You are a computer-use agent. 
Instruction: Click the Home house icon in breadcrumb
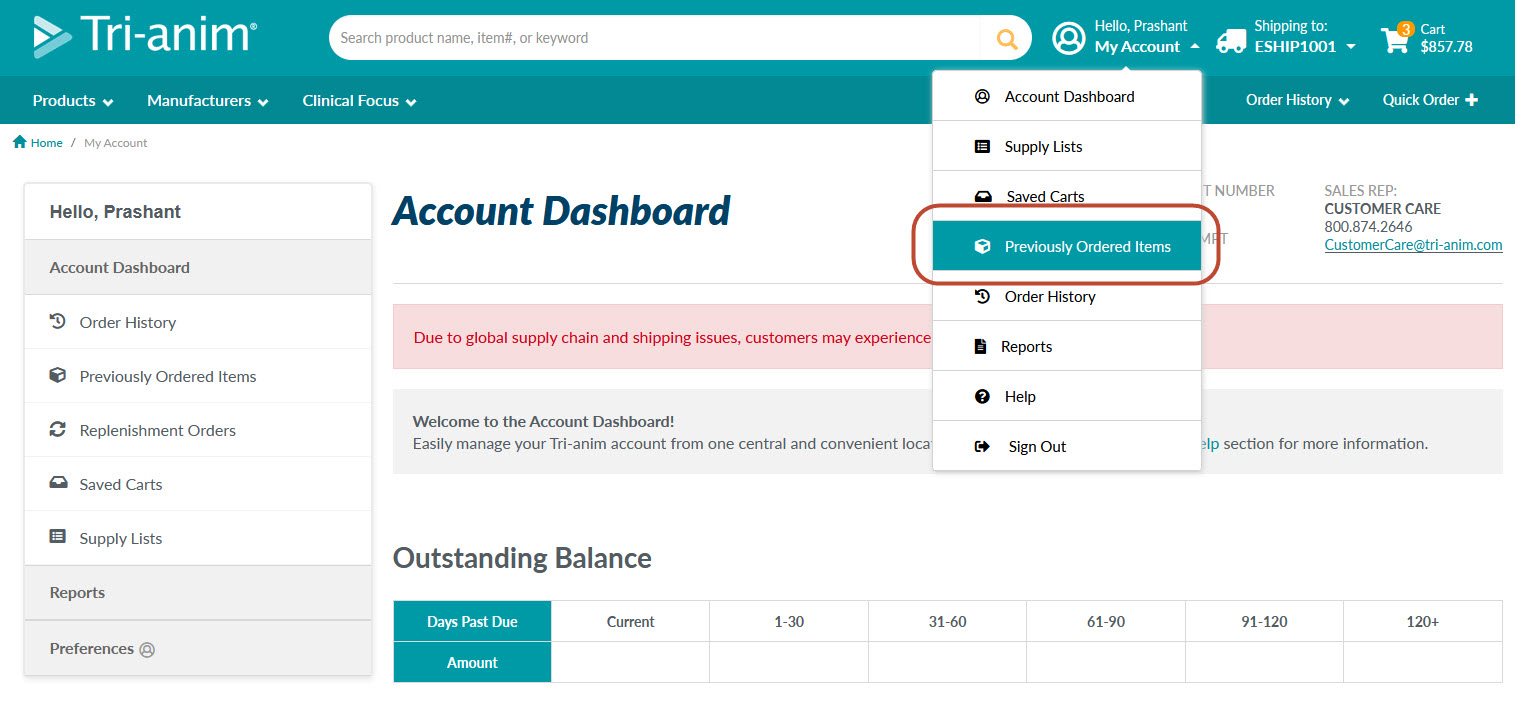click(20, 142)
